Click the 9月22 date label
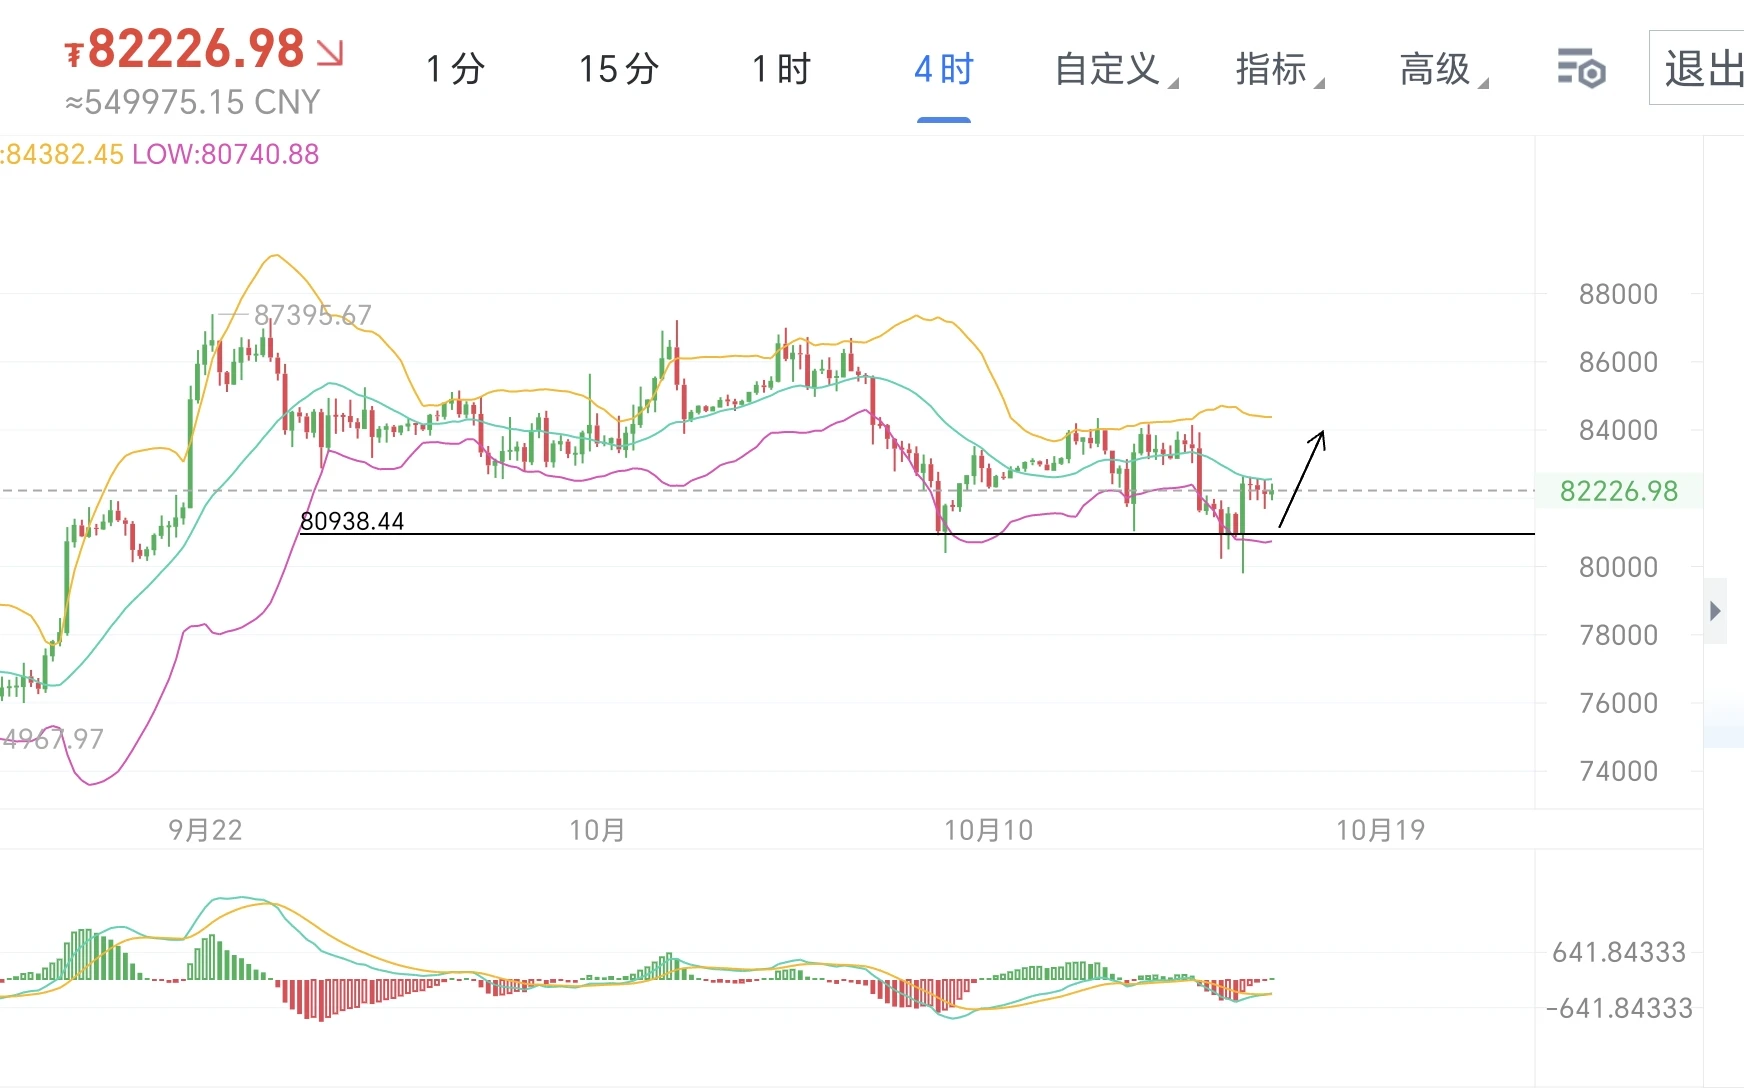Viewport: 1744px width, 1088px height. tap(205, 830)
